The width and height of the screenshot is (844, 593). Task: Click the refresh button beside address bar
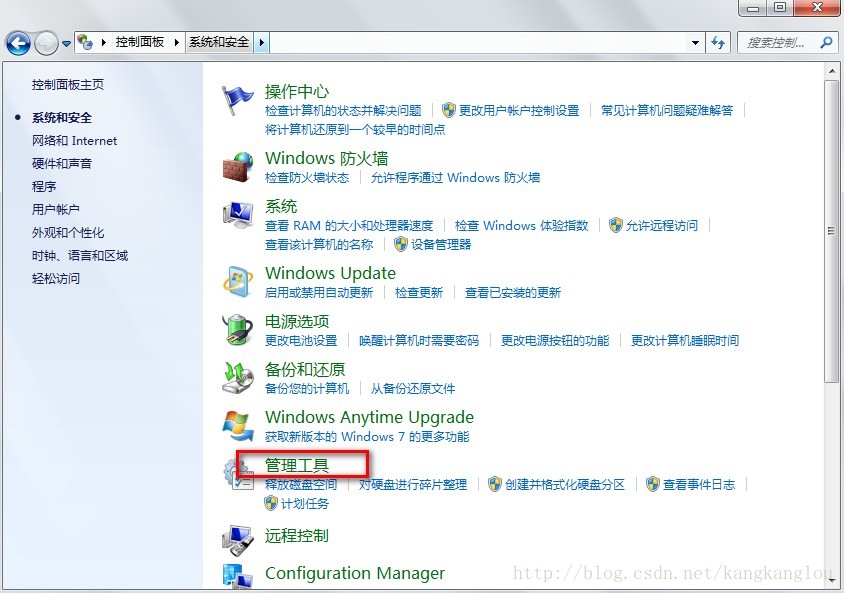718,43
